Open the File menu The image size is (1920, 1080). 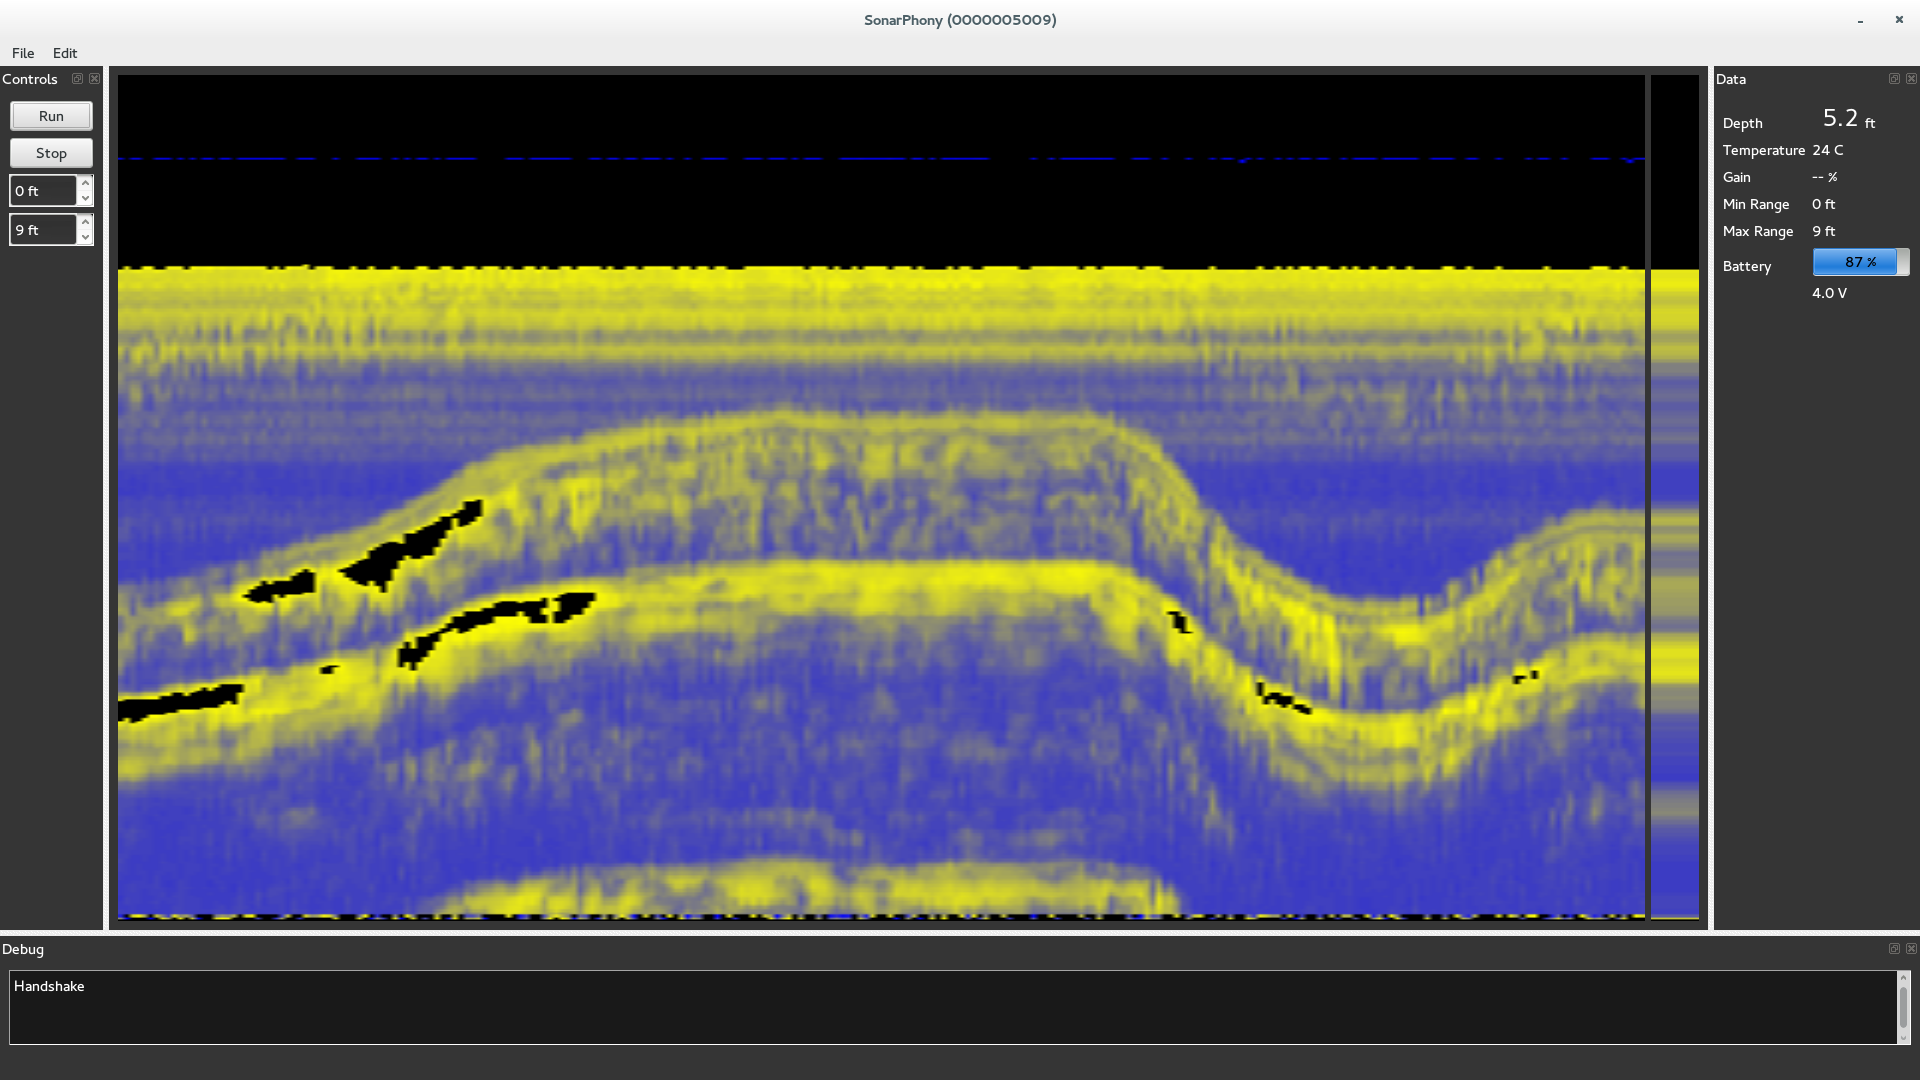click(23, 53)
